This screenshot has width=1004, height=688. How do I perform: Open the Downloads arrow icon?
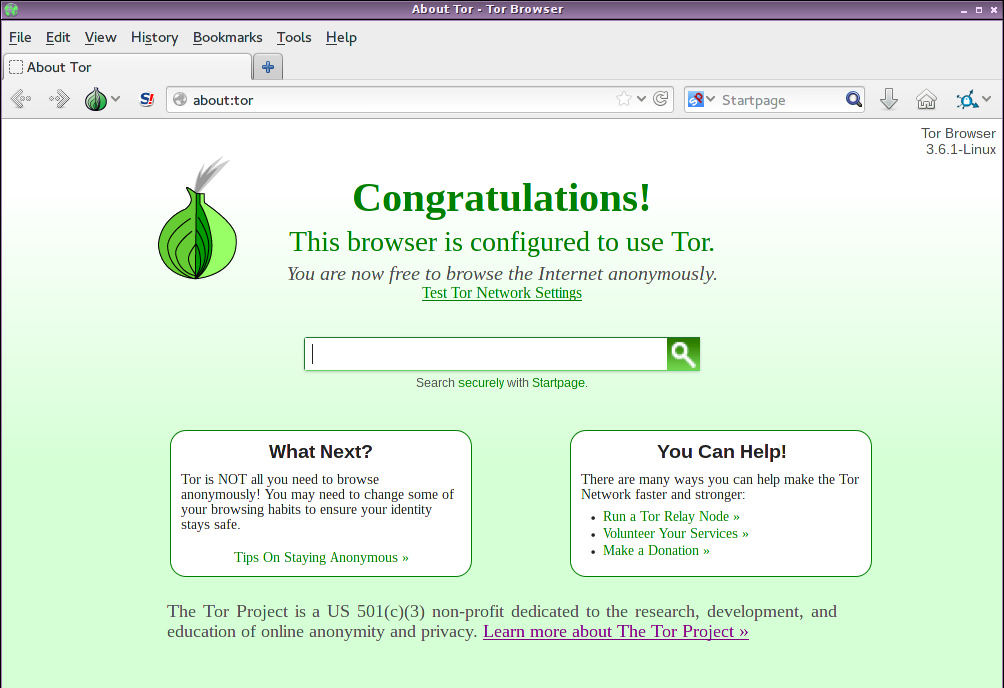[889, 99]
